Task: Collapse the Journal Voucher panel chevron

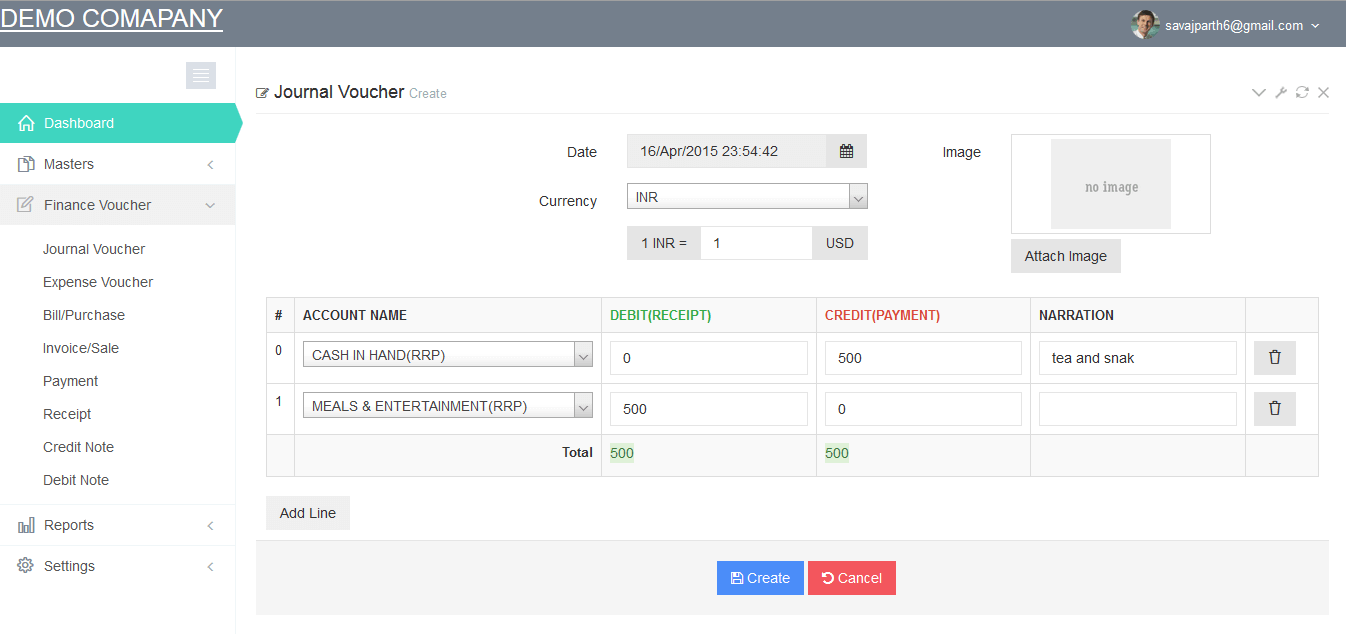Action: tap(1259, 93)
